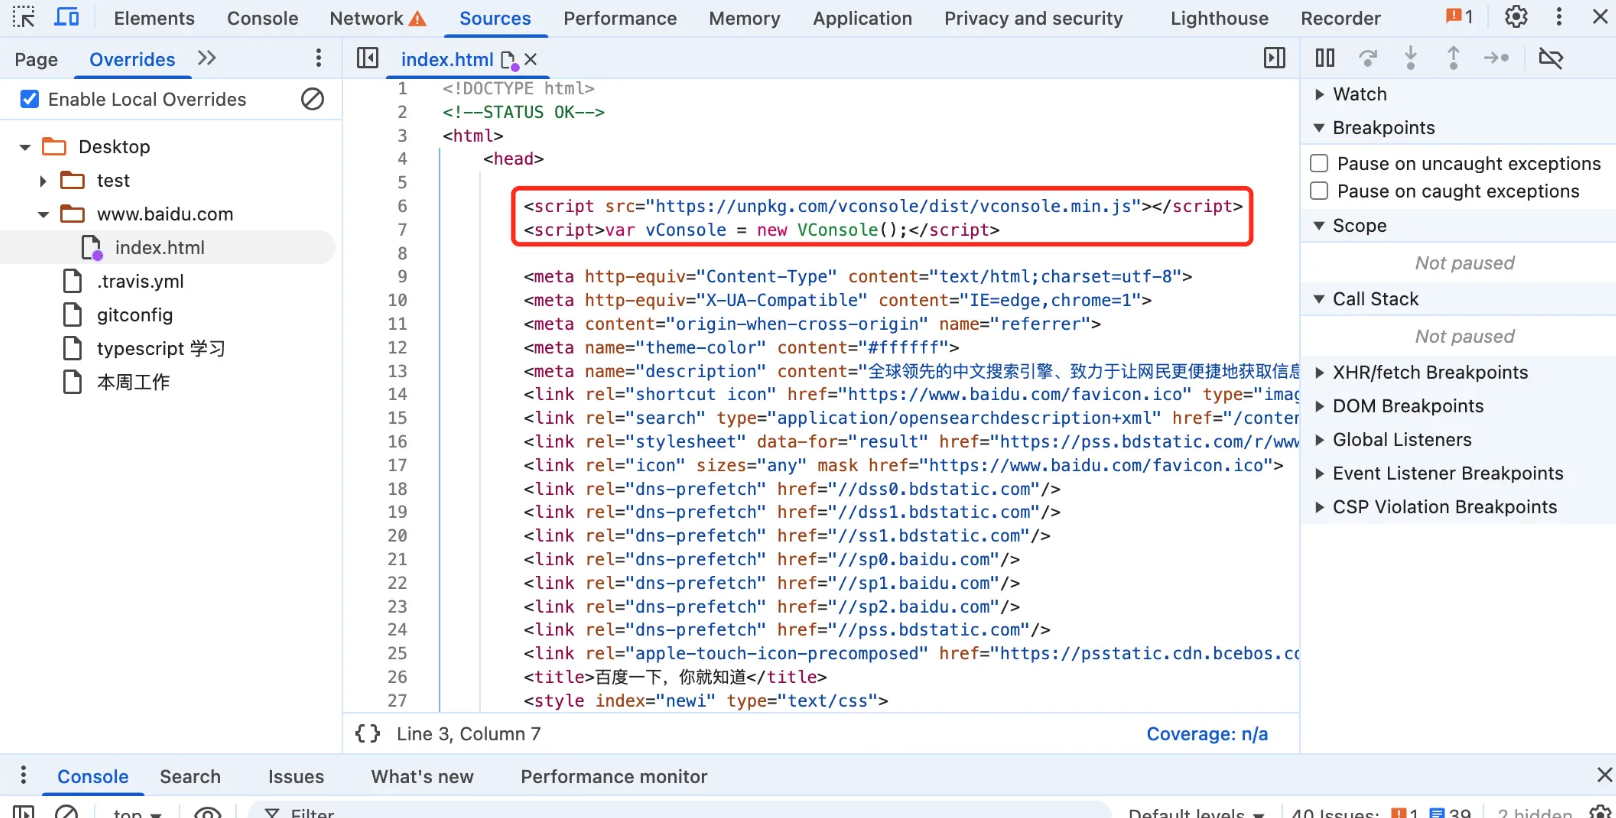Expand the test folder
Image resolution: width=1616 pixels, height=818 pixels.
pyautogui.click(x=43, y=181)
